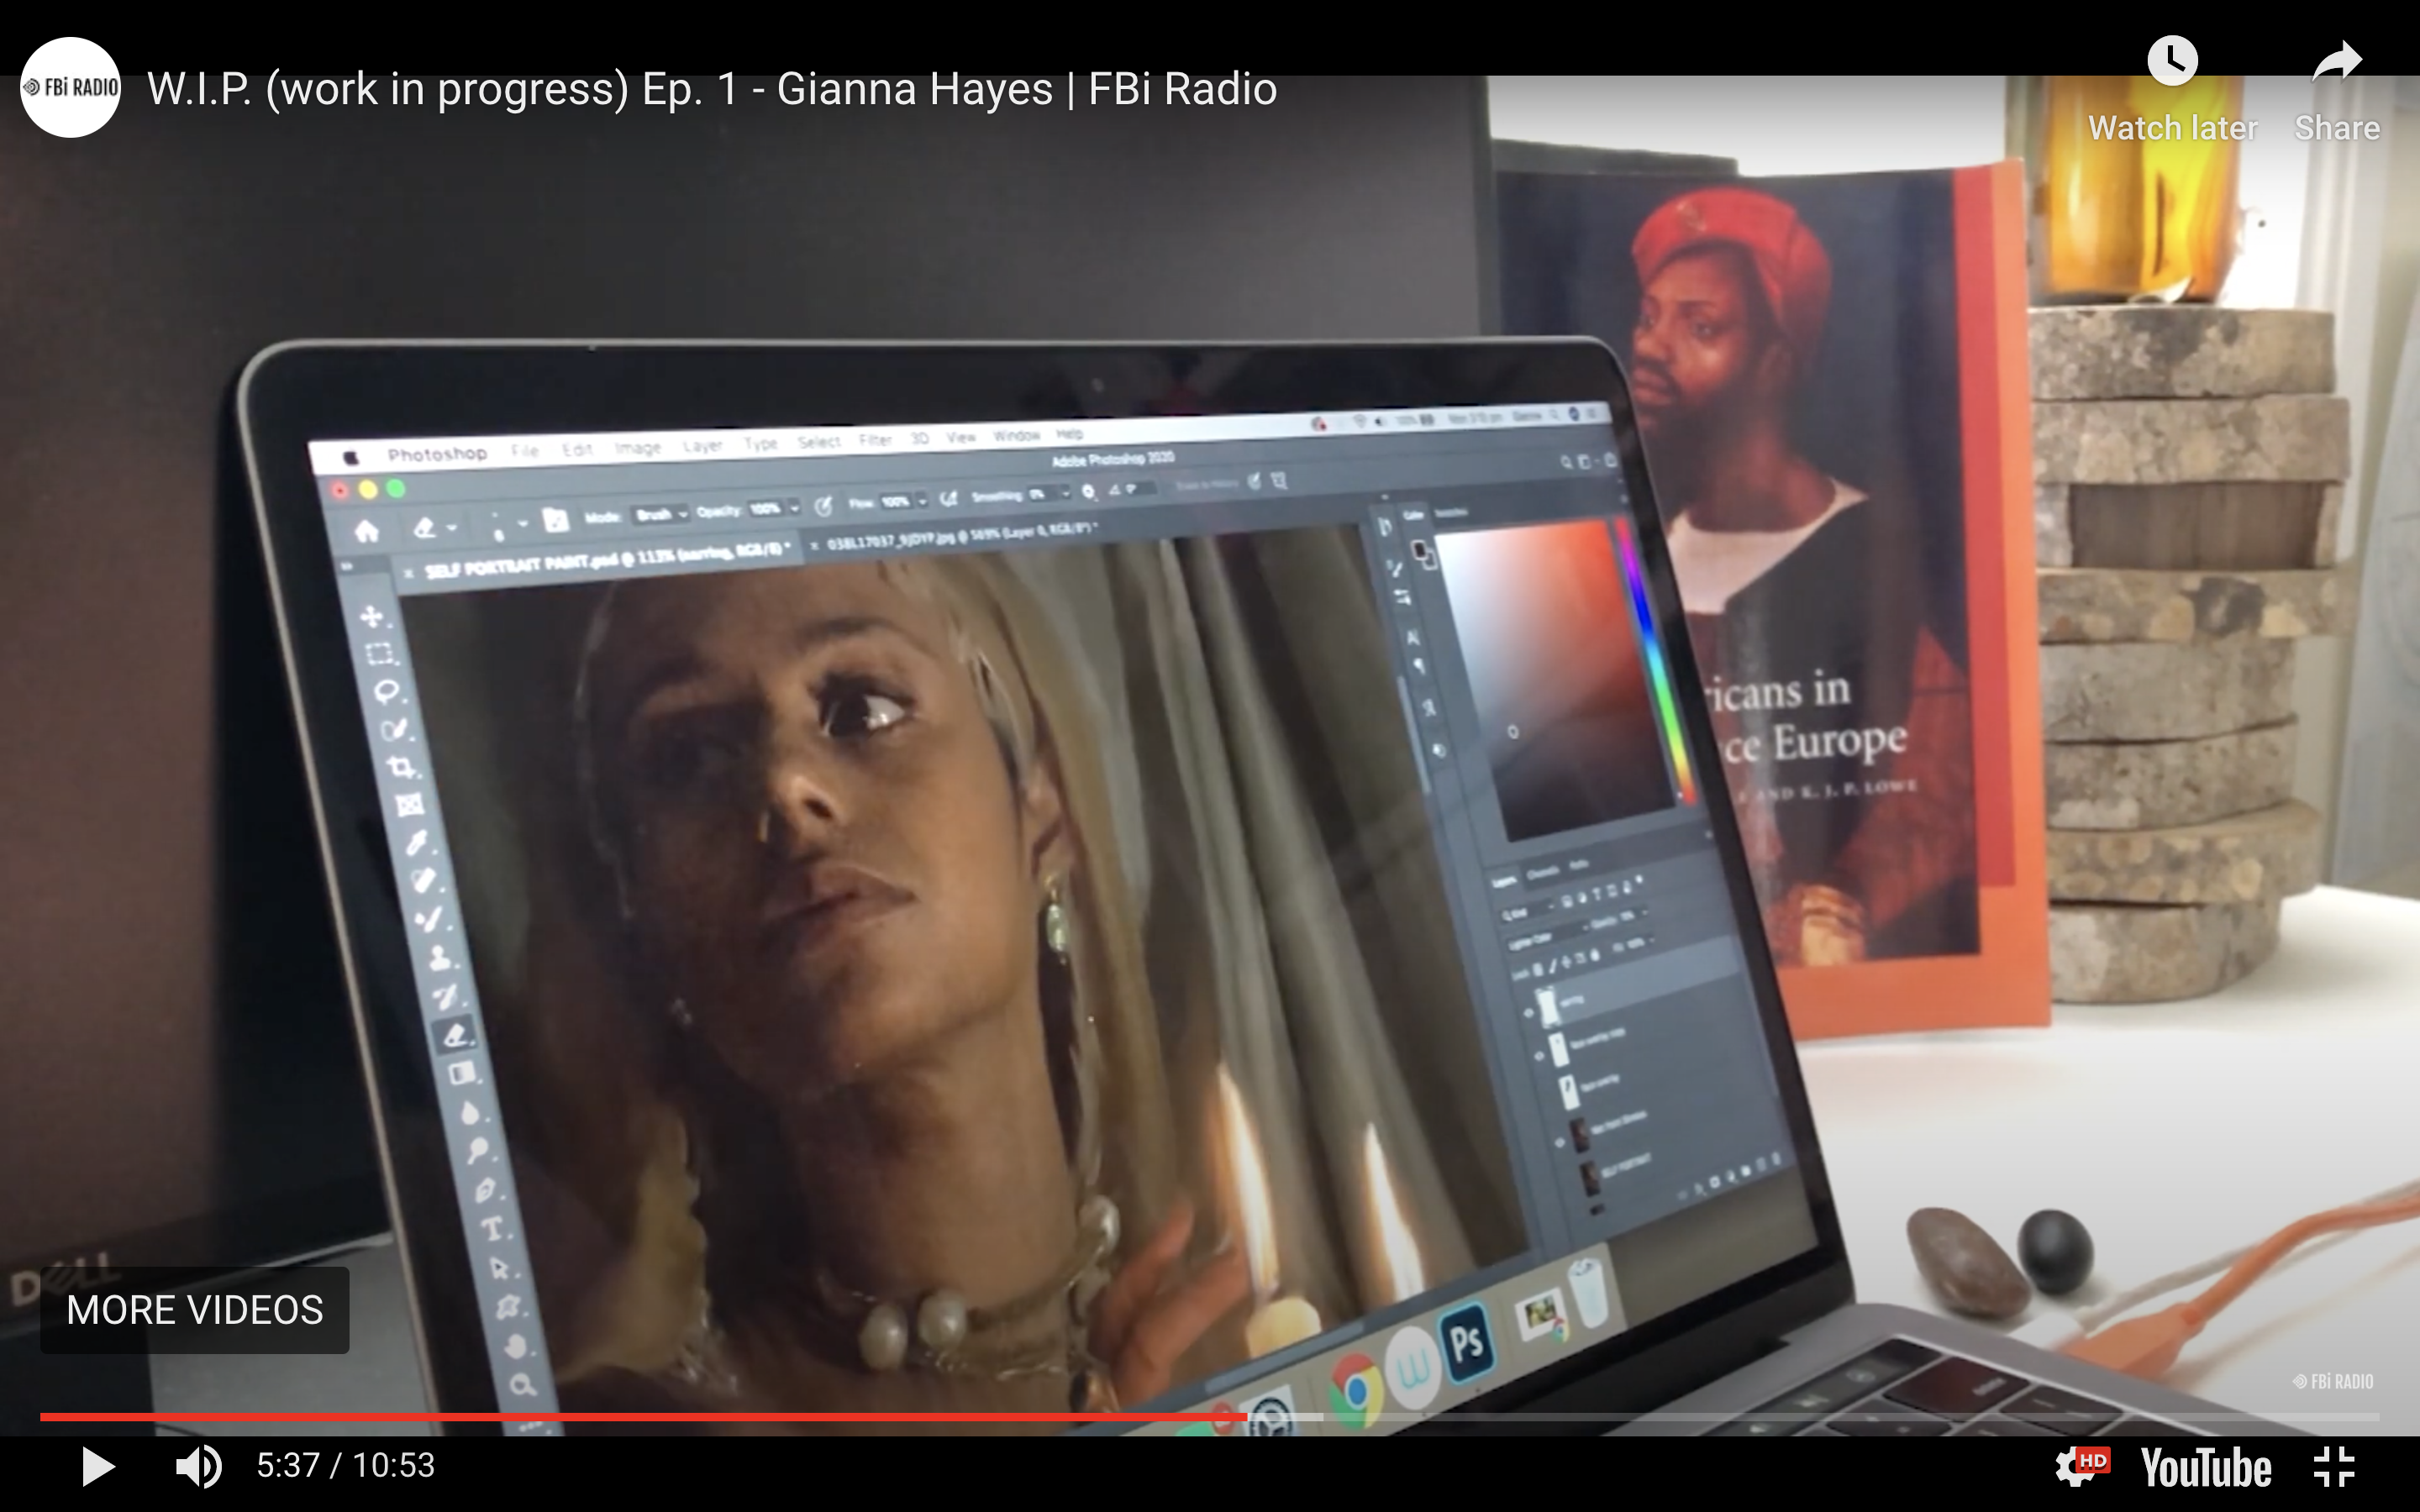Image resolution: width=2420 pixels, height=1512 pixels.
Task: Add the video to Watch later
Action: pyautogui.click(x=2172, y=89)
